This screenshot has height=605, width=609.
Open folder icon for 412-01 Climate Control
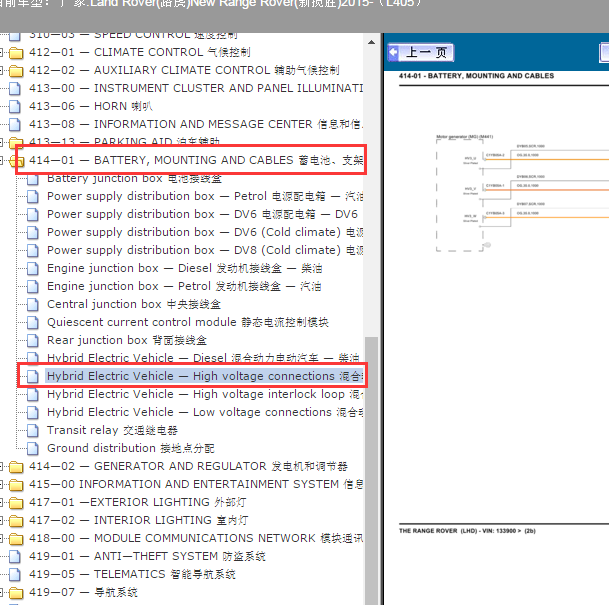(16, 52)
